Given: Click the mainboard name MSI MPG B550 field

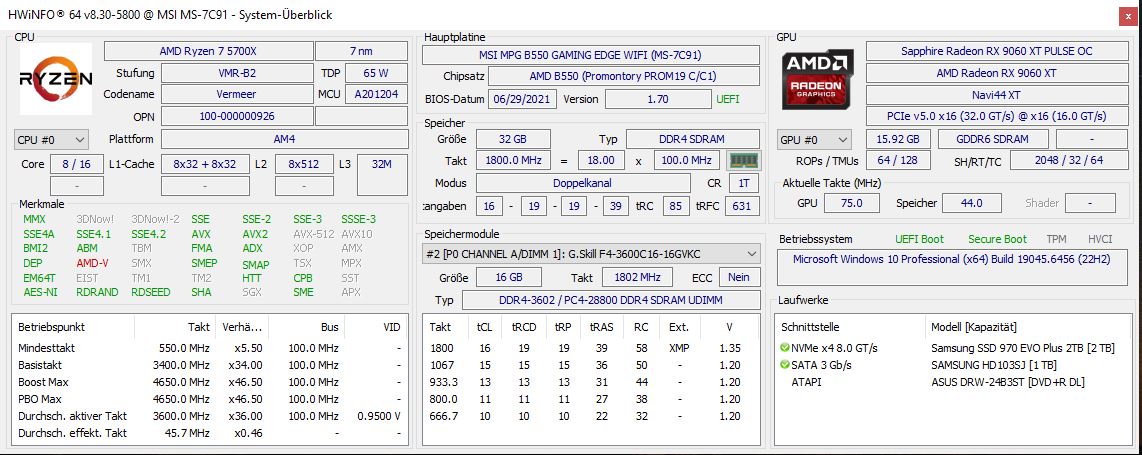Looking at the screenshot, I should [x=591, y=55].
